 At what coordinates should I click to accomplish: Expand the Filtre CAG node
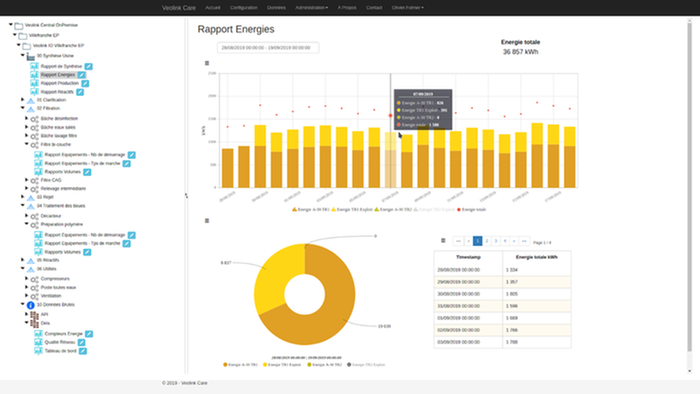(27, 180)
